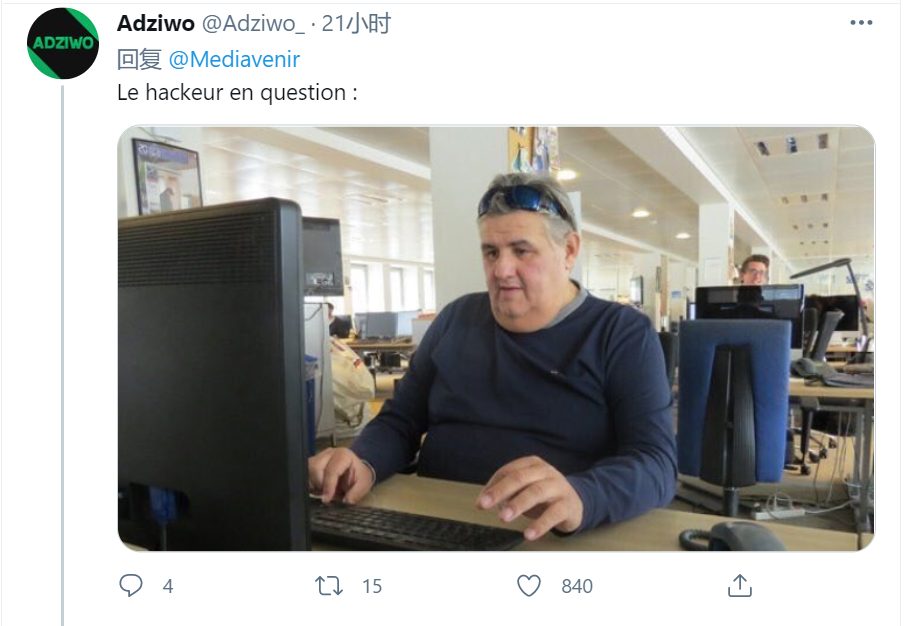The image size is (912, 626).
Task: Click the Adziwo display name
Action: (x=156, y=24)
